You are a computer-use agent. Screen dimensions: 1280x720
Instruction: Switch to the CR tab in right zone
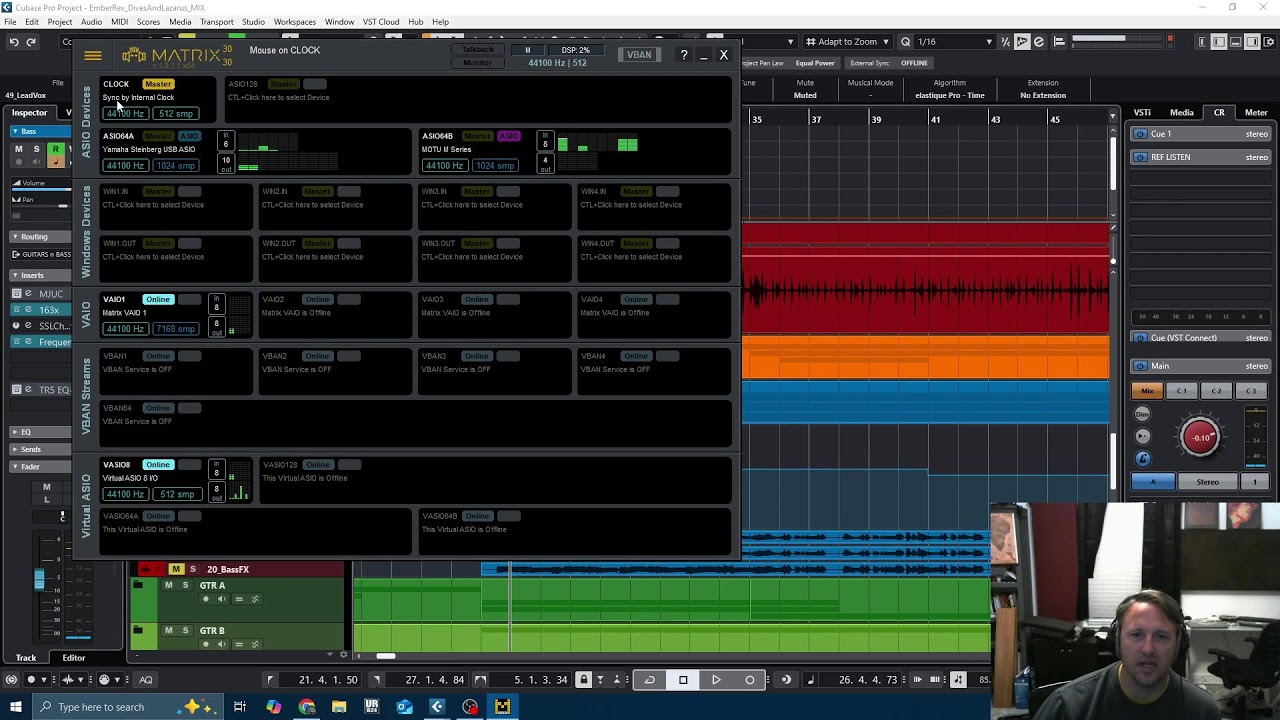(1219, 113)
